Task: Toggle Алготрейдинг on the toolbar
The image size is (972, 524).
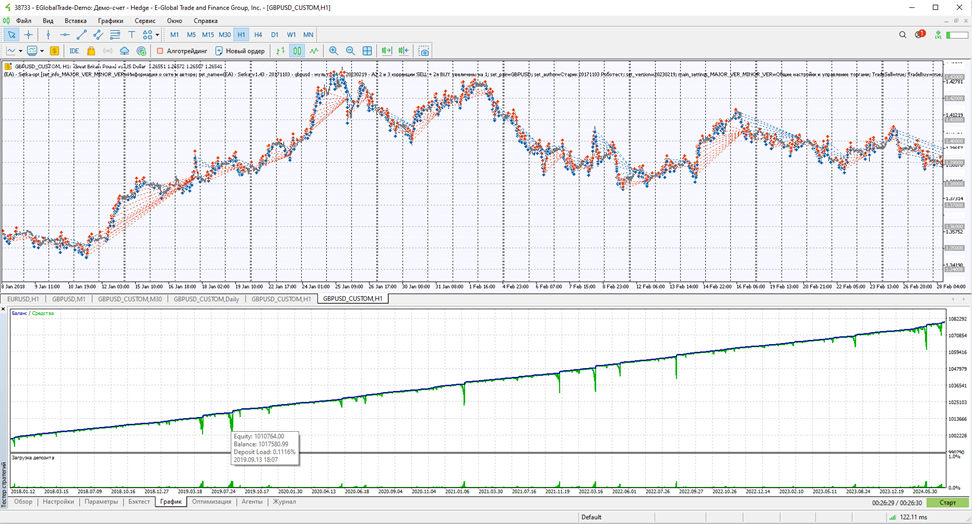Action: (x=182, y=51)
